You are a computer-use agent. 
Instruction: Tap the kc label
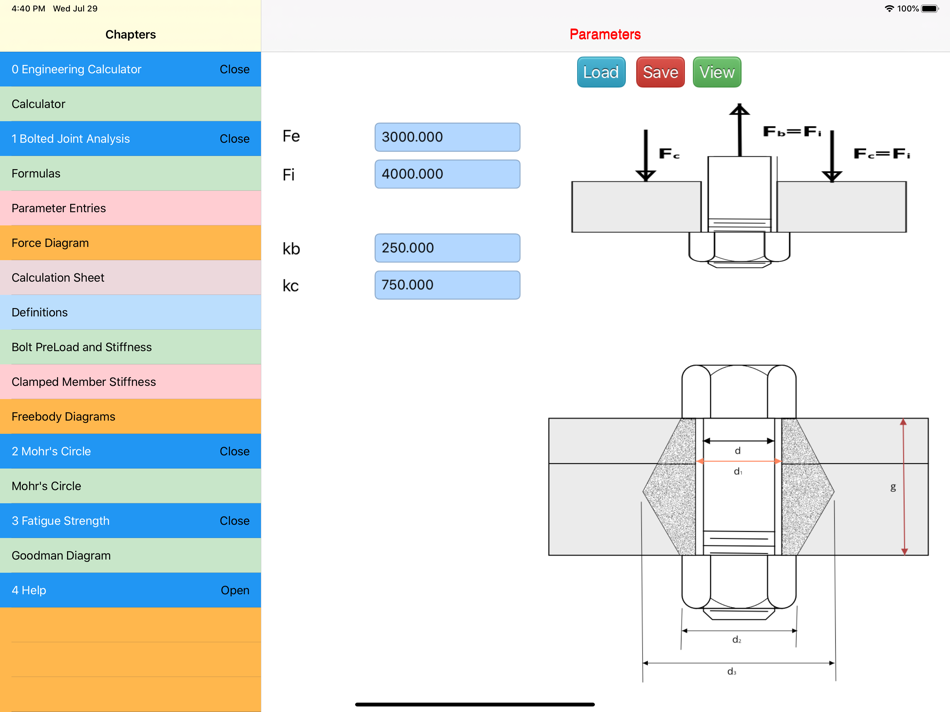tap(290, 286)
